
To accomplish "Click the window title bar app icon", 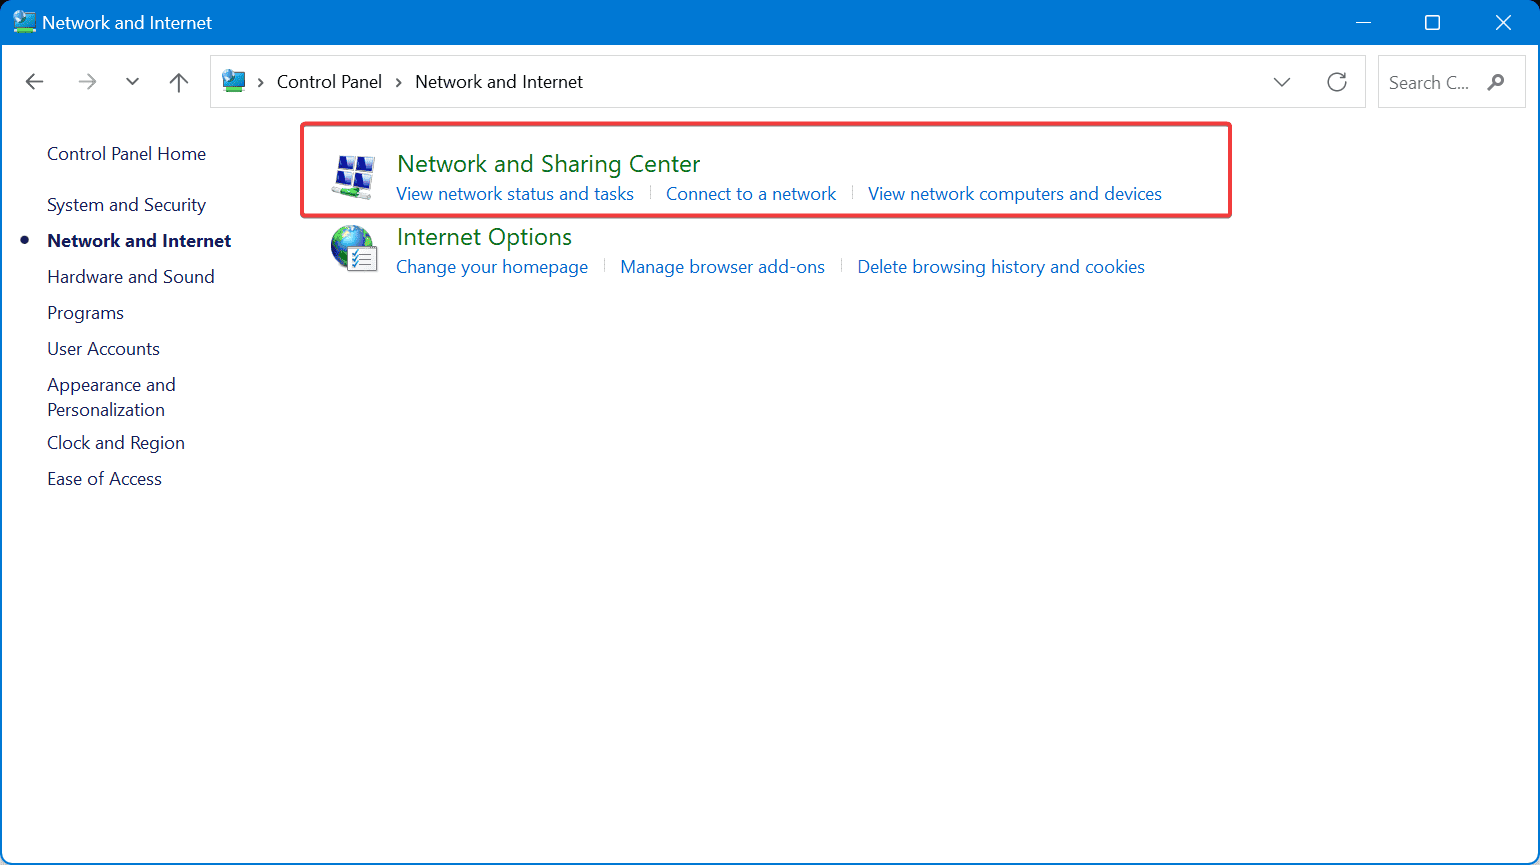I will 24,22.
